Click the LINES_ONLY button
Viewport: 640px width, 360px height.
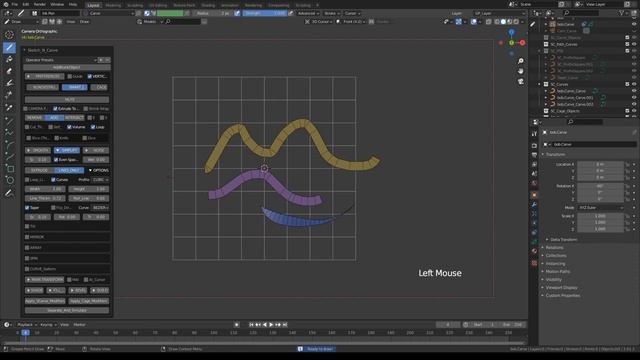click(69, 170)
